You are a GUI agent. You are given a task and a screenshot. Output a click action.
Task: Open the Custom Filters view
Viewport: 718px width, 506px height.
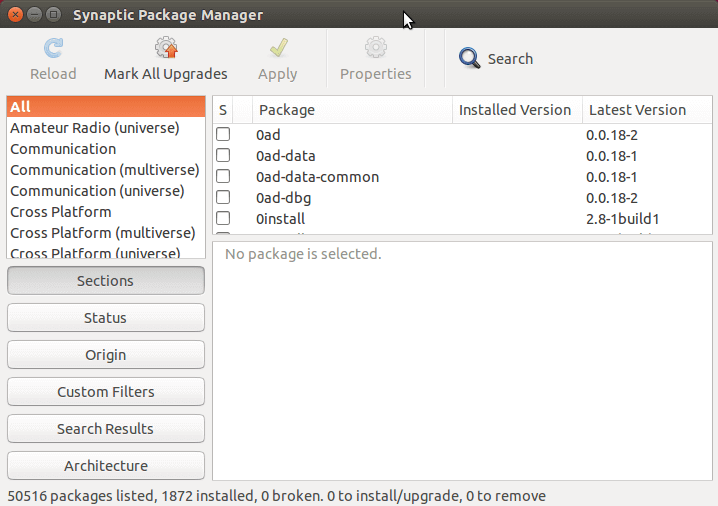[106, 392]
